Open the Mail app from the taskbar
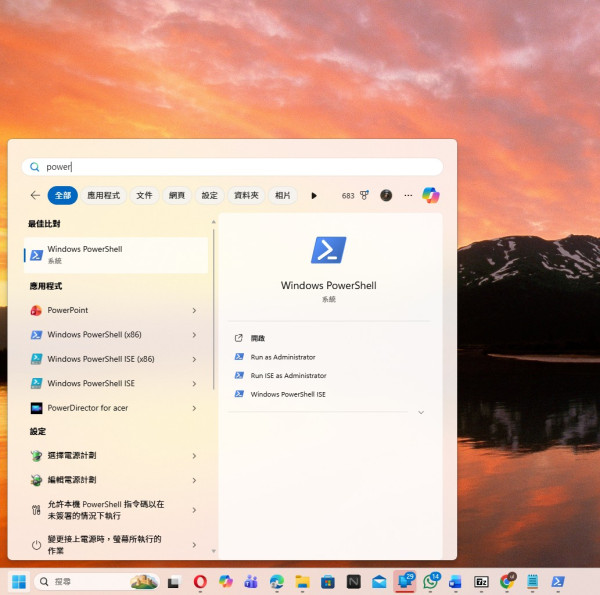This screenshot has width=600, height=595. pos(379,582)
